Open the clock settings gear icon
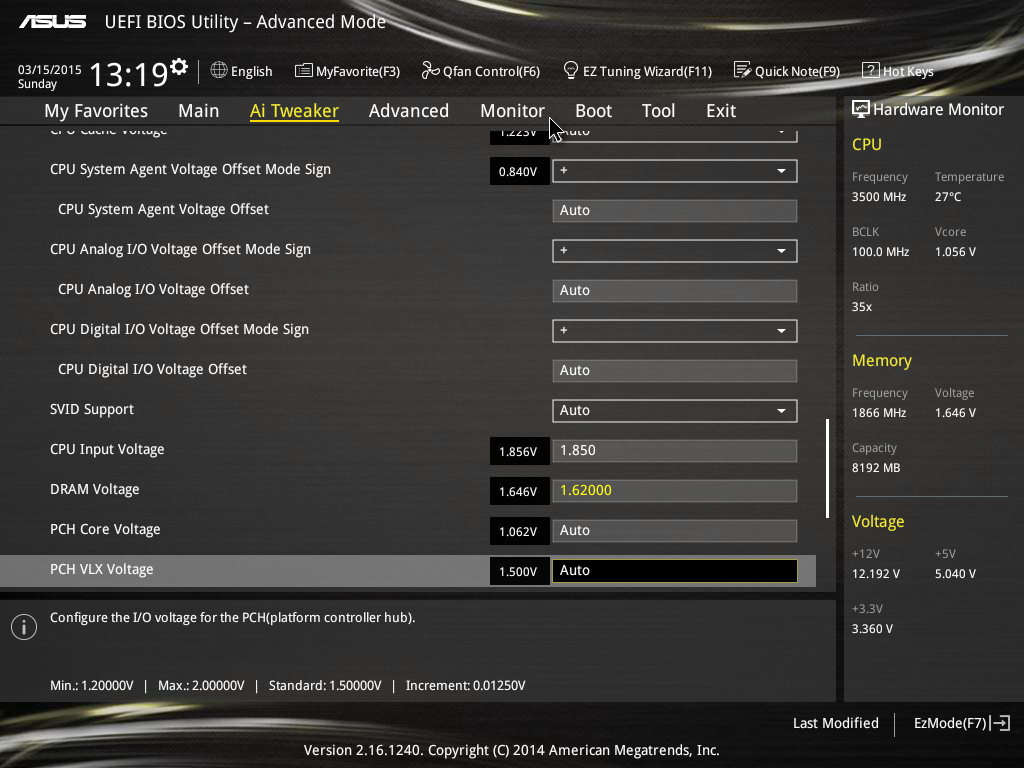This screenshot has width=1024, height=768. pos(179,67)
